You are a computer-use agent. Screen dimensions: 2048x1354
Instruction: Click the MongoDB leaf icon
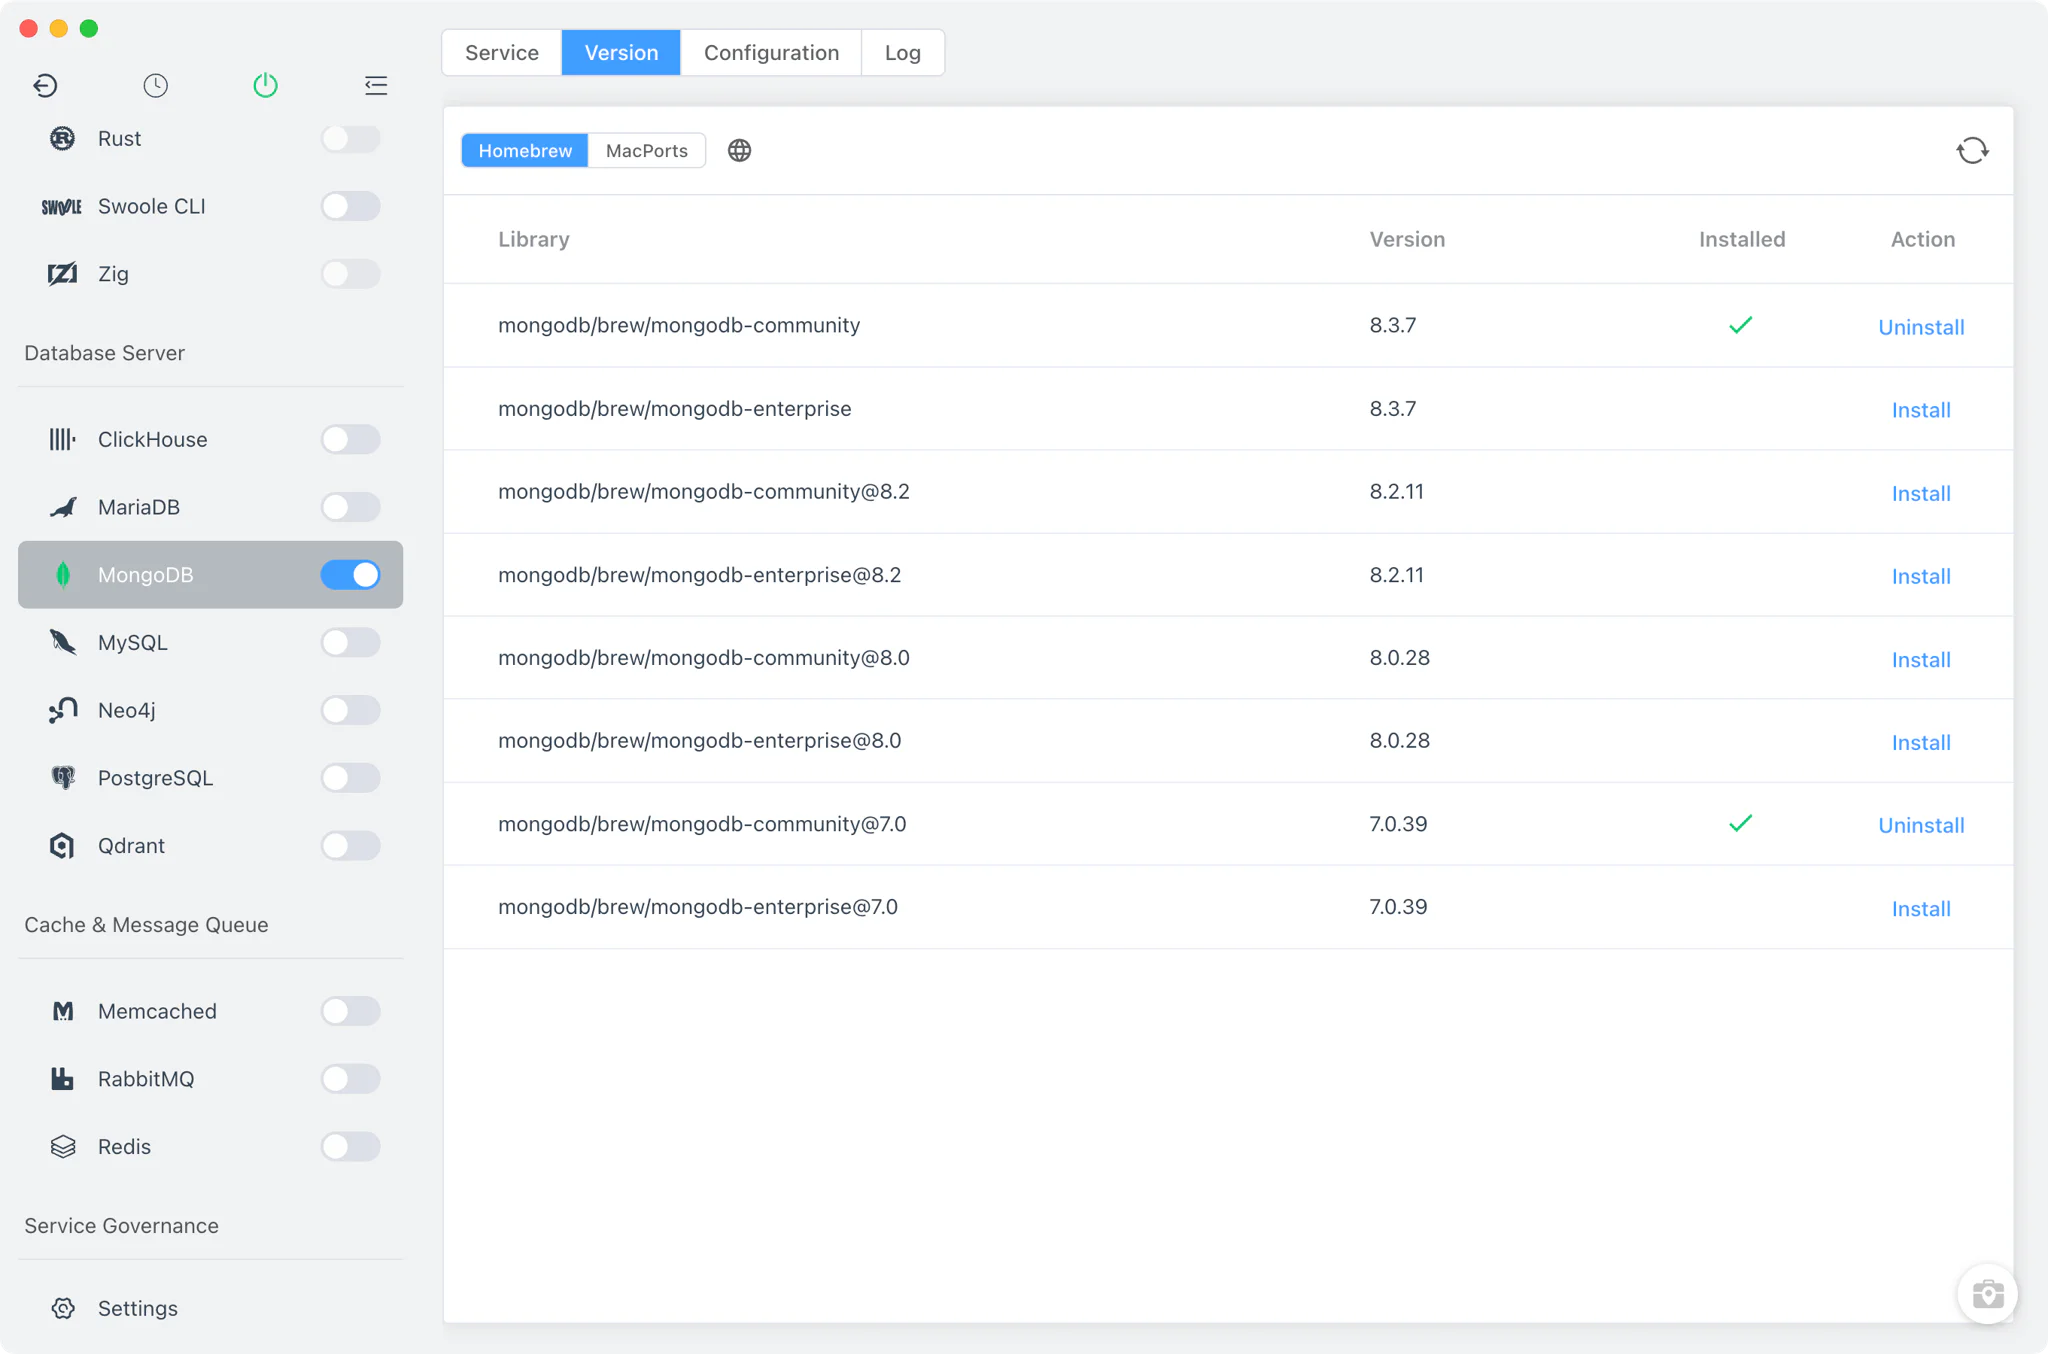pos(63,574)
